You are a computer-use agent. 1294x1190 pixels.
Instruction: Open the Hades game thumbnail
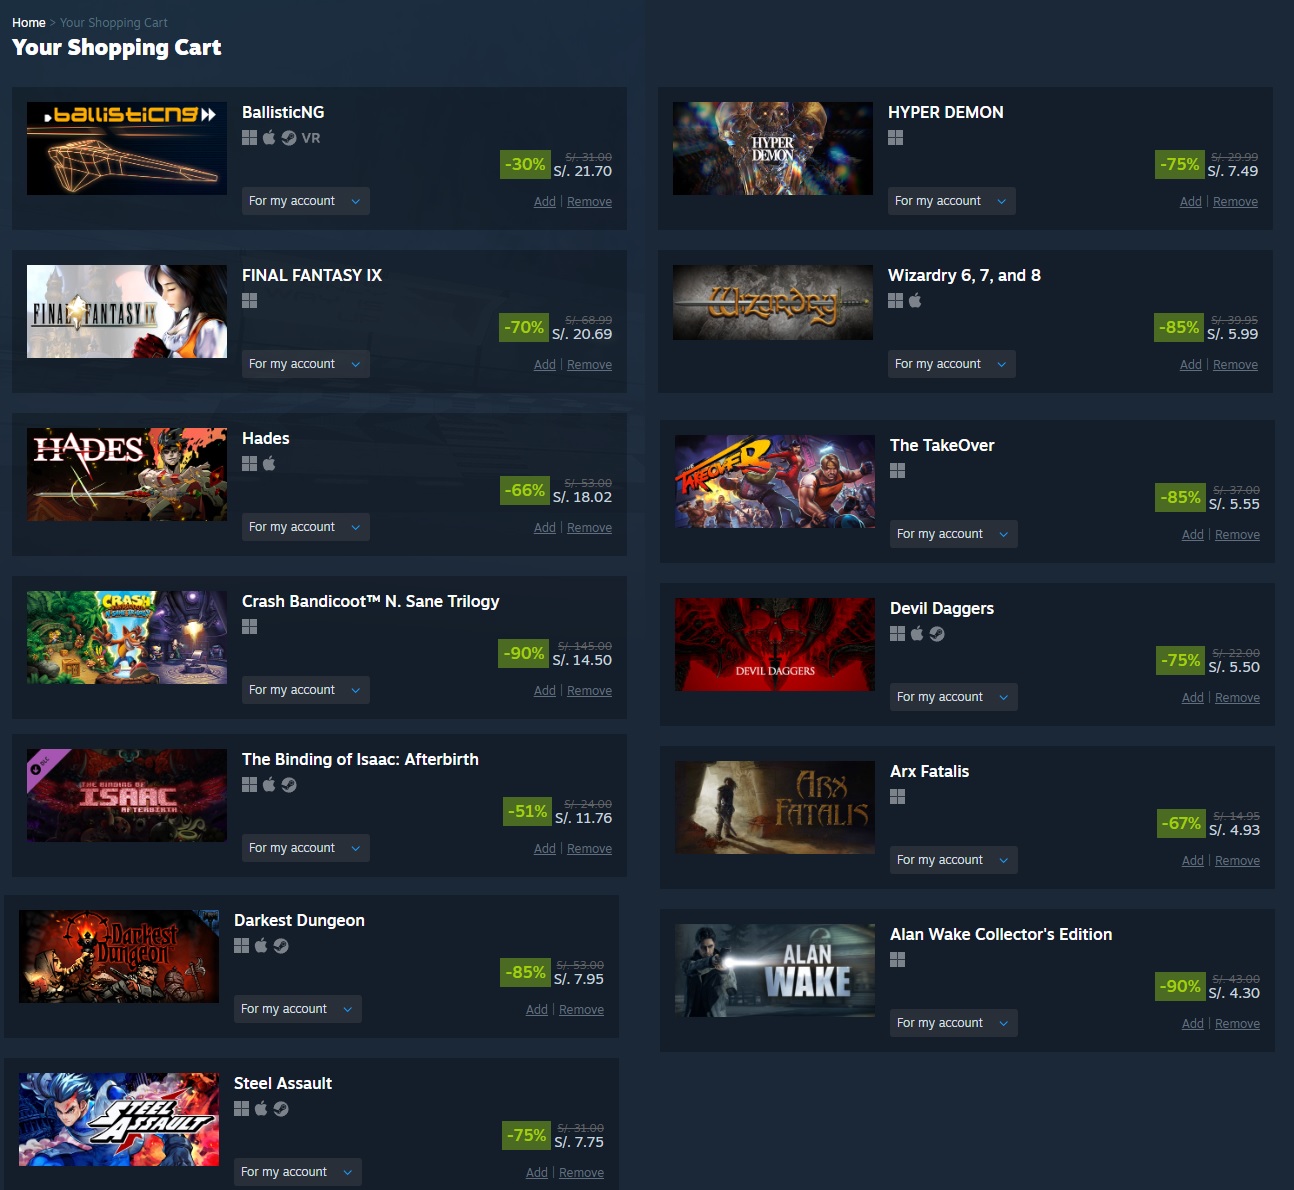127,474
